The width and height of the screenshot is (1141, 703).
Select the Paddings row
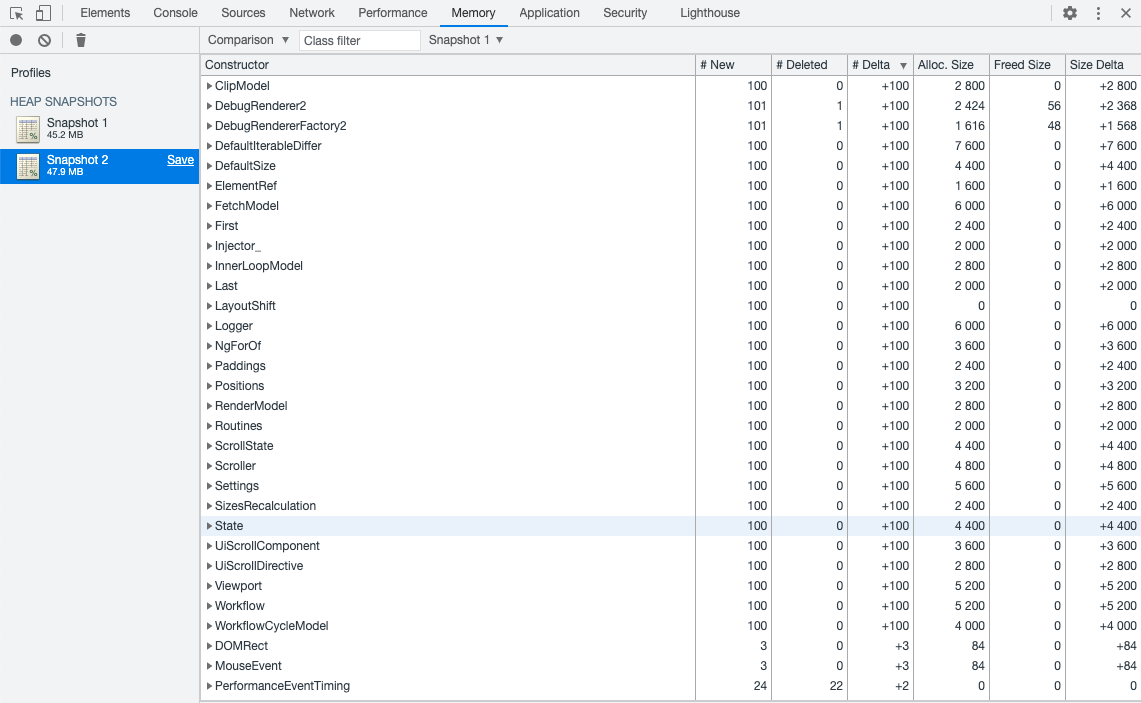tap(670, 366)
